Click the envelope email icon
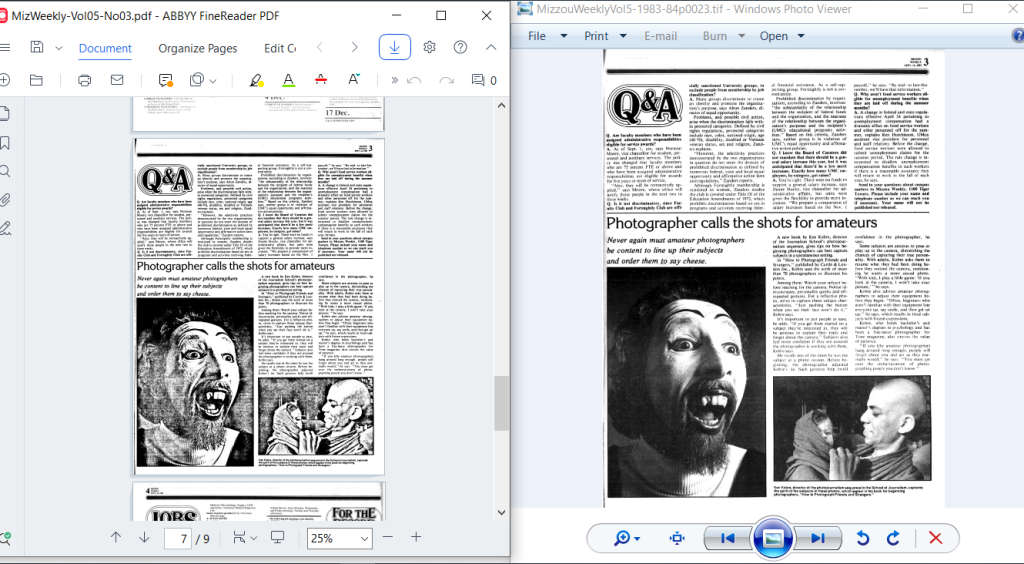Screen dimensions: 1024x564 click(117, 80)
